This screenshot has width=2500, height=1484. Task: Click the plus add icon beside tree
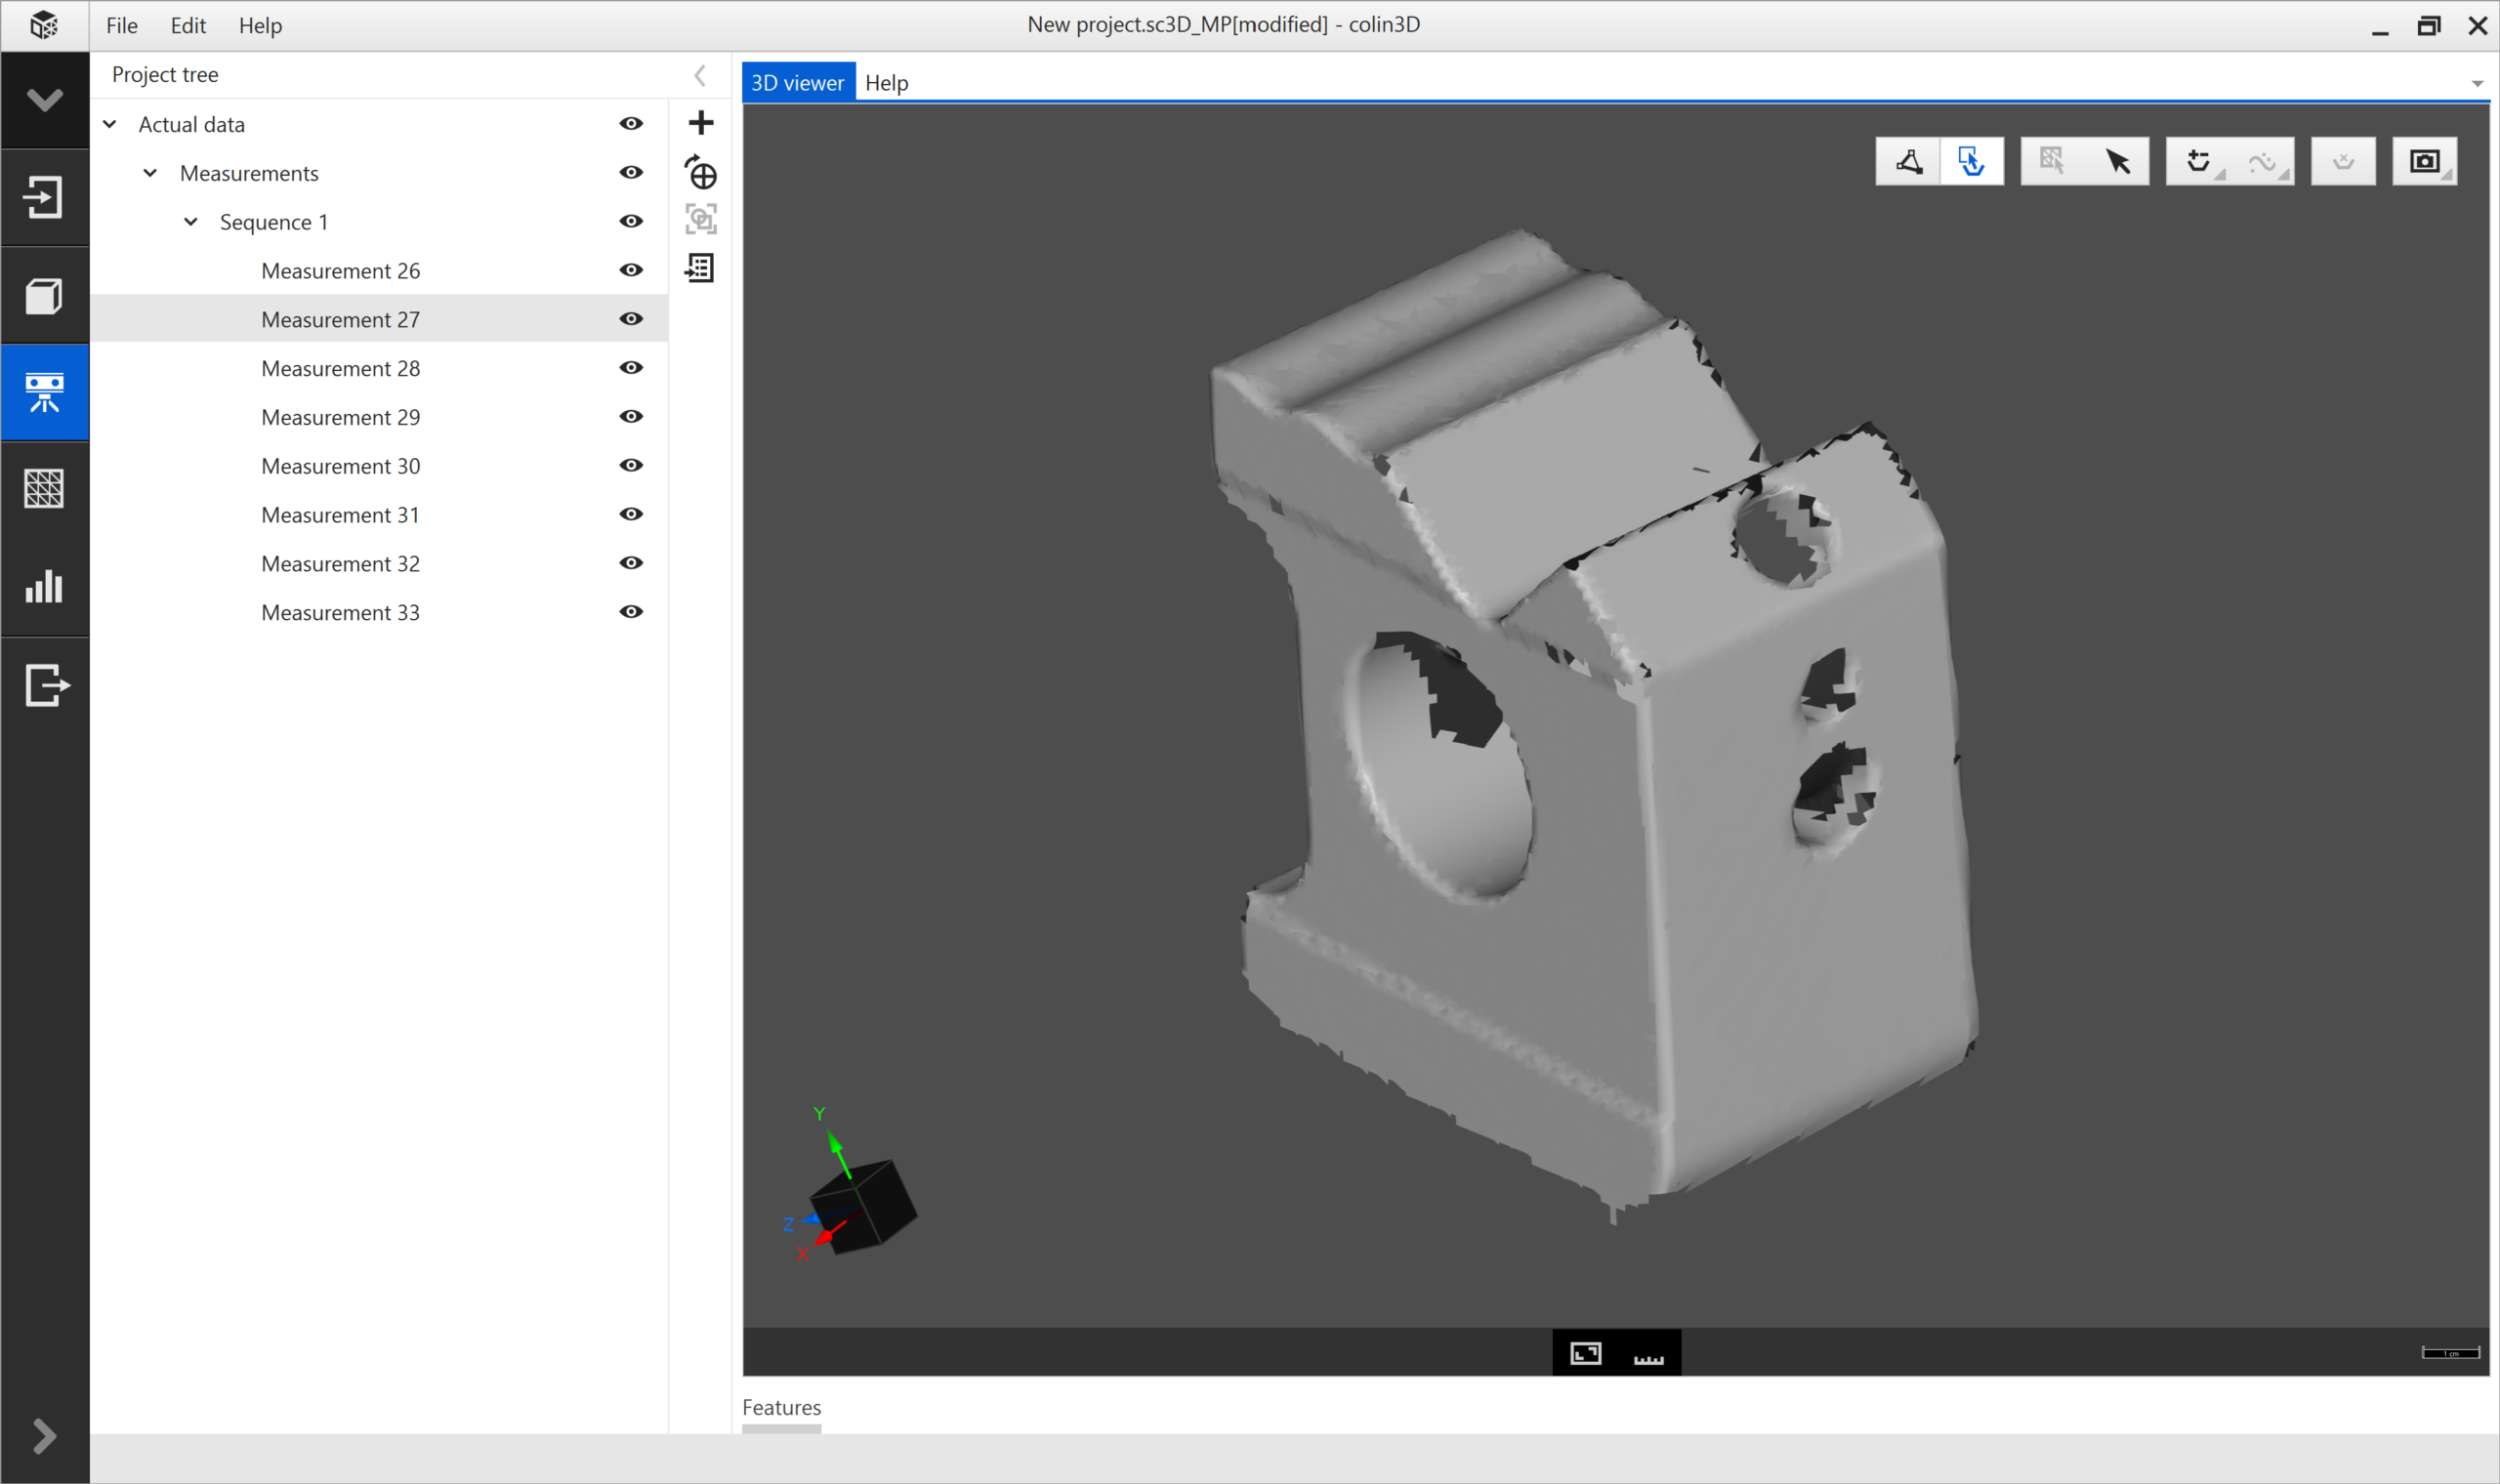(x=701, y=123)
